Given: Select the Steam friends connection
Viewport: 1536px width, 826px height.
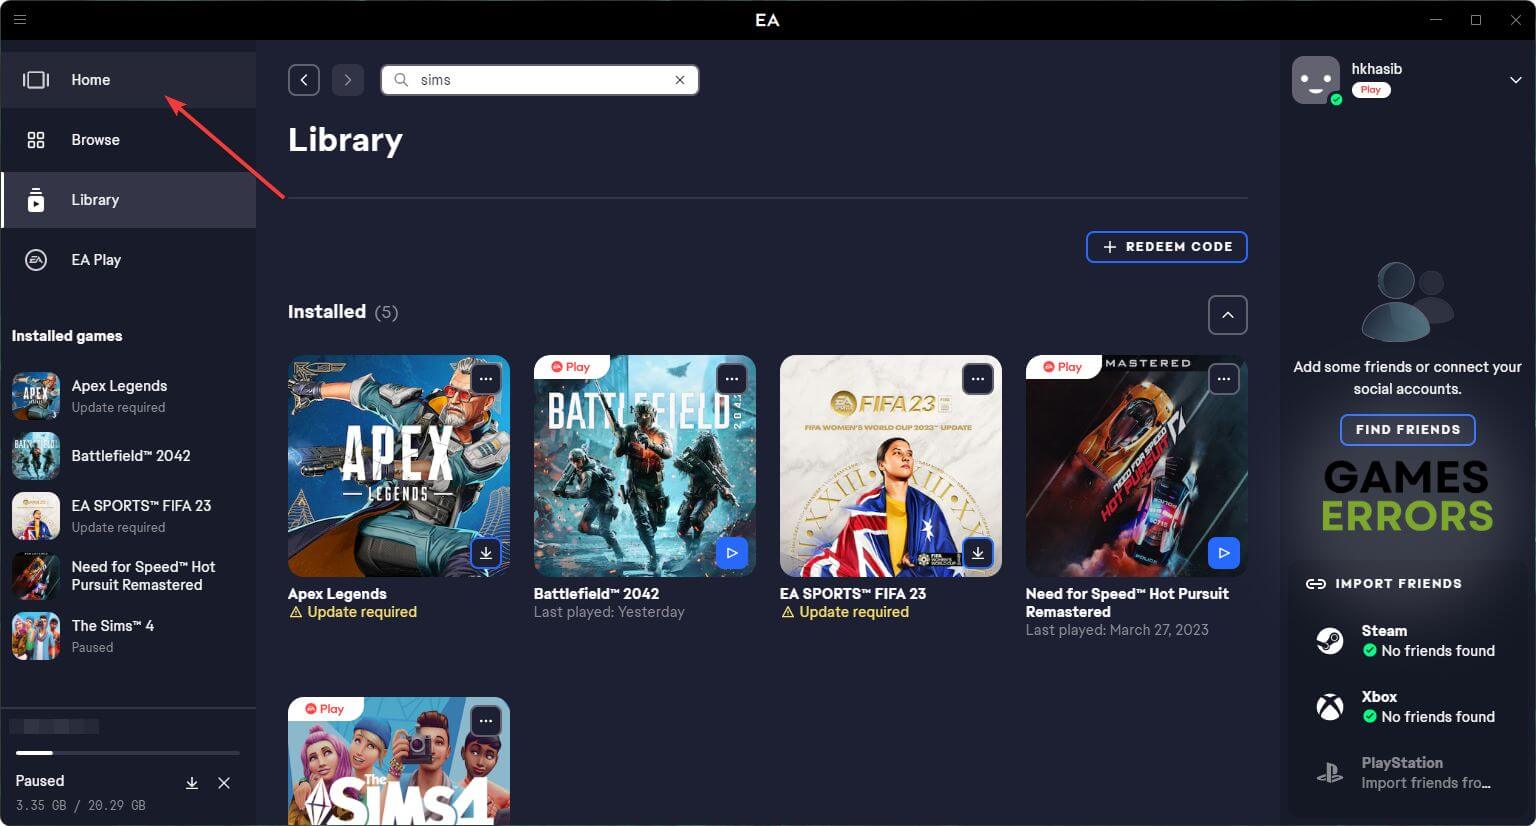Looking at the screenshot, I should (1408, 641).
